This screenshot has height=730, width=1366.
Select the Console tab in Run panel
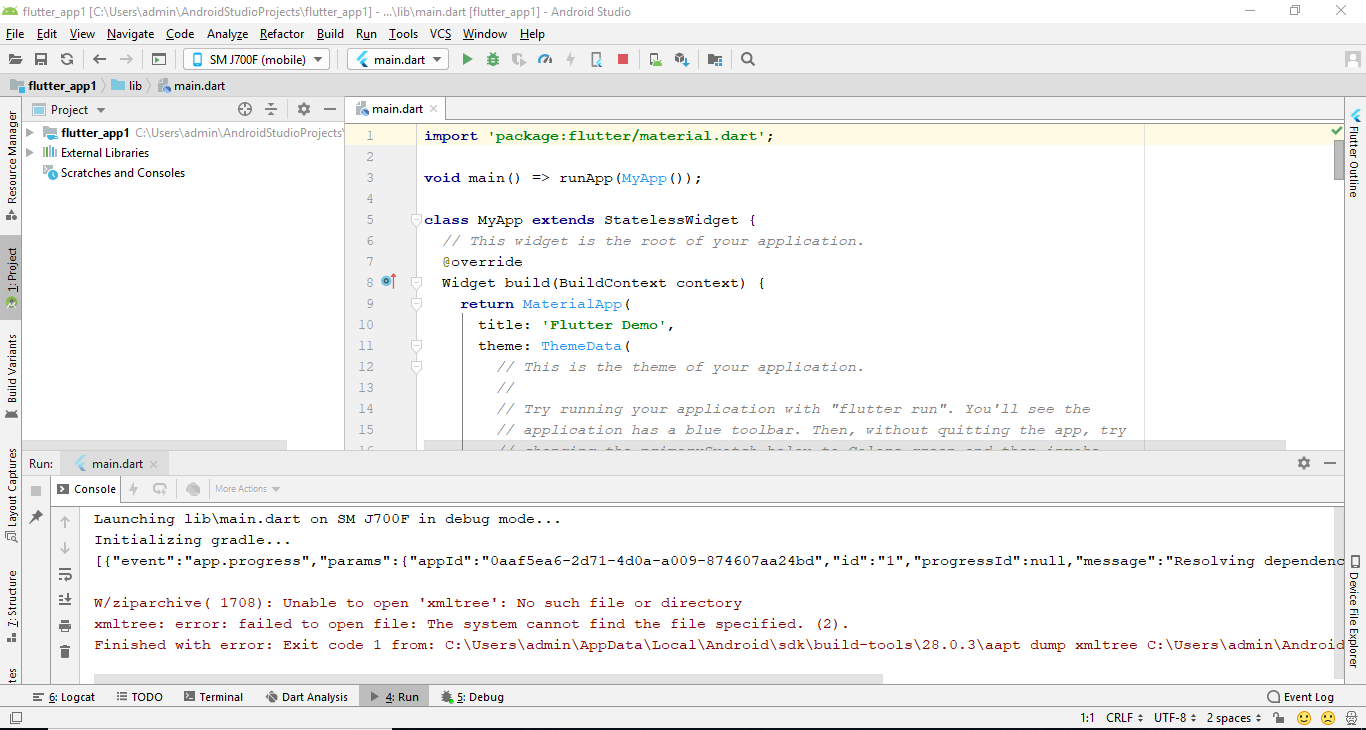tap(86, 489)
